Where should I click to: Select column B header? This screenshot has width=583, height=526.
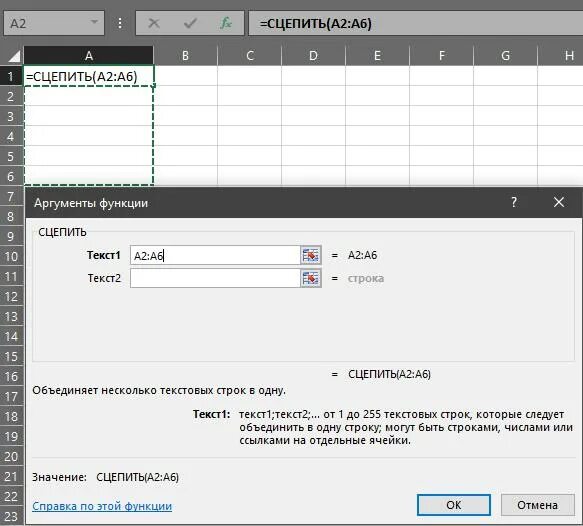click(185, 56)
